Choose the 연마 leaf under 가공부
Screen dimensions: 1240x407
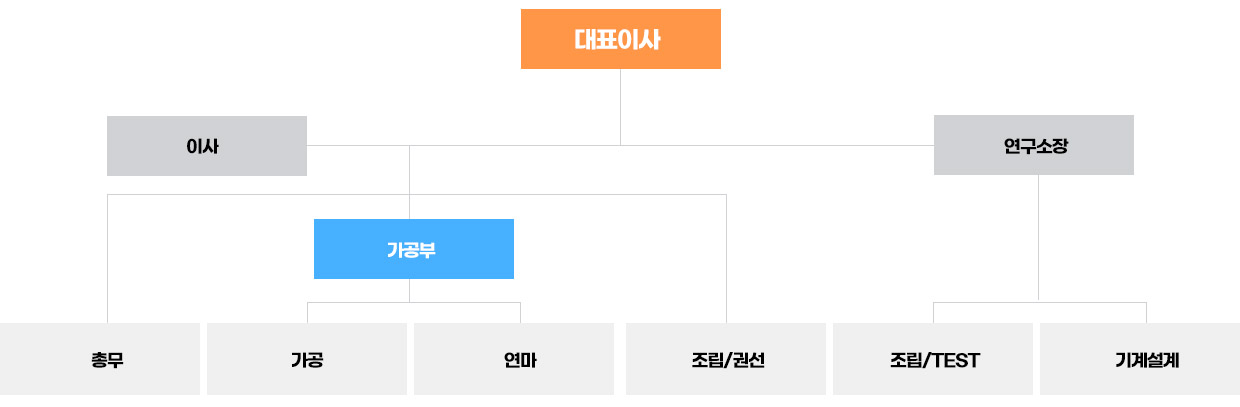coord(514,359)
